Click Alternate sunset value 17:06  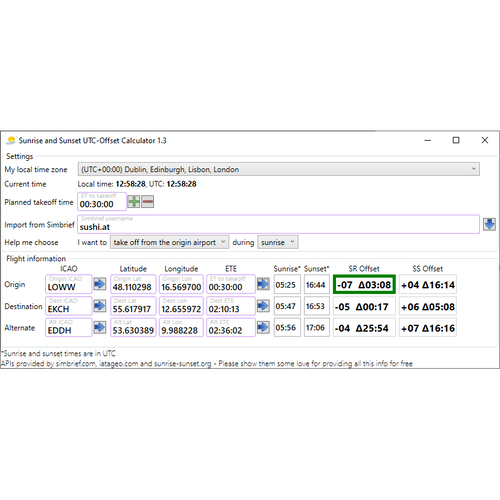point(316,327)
